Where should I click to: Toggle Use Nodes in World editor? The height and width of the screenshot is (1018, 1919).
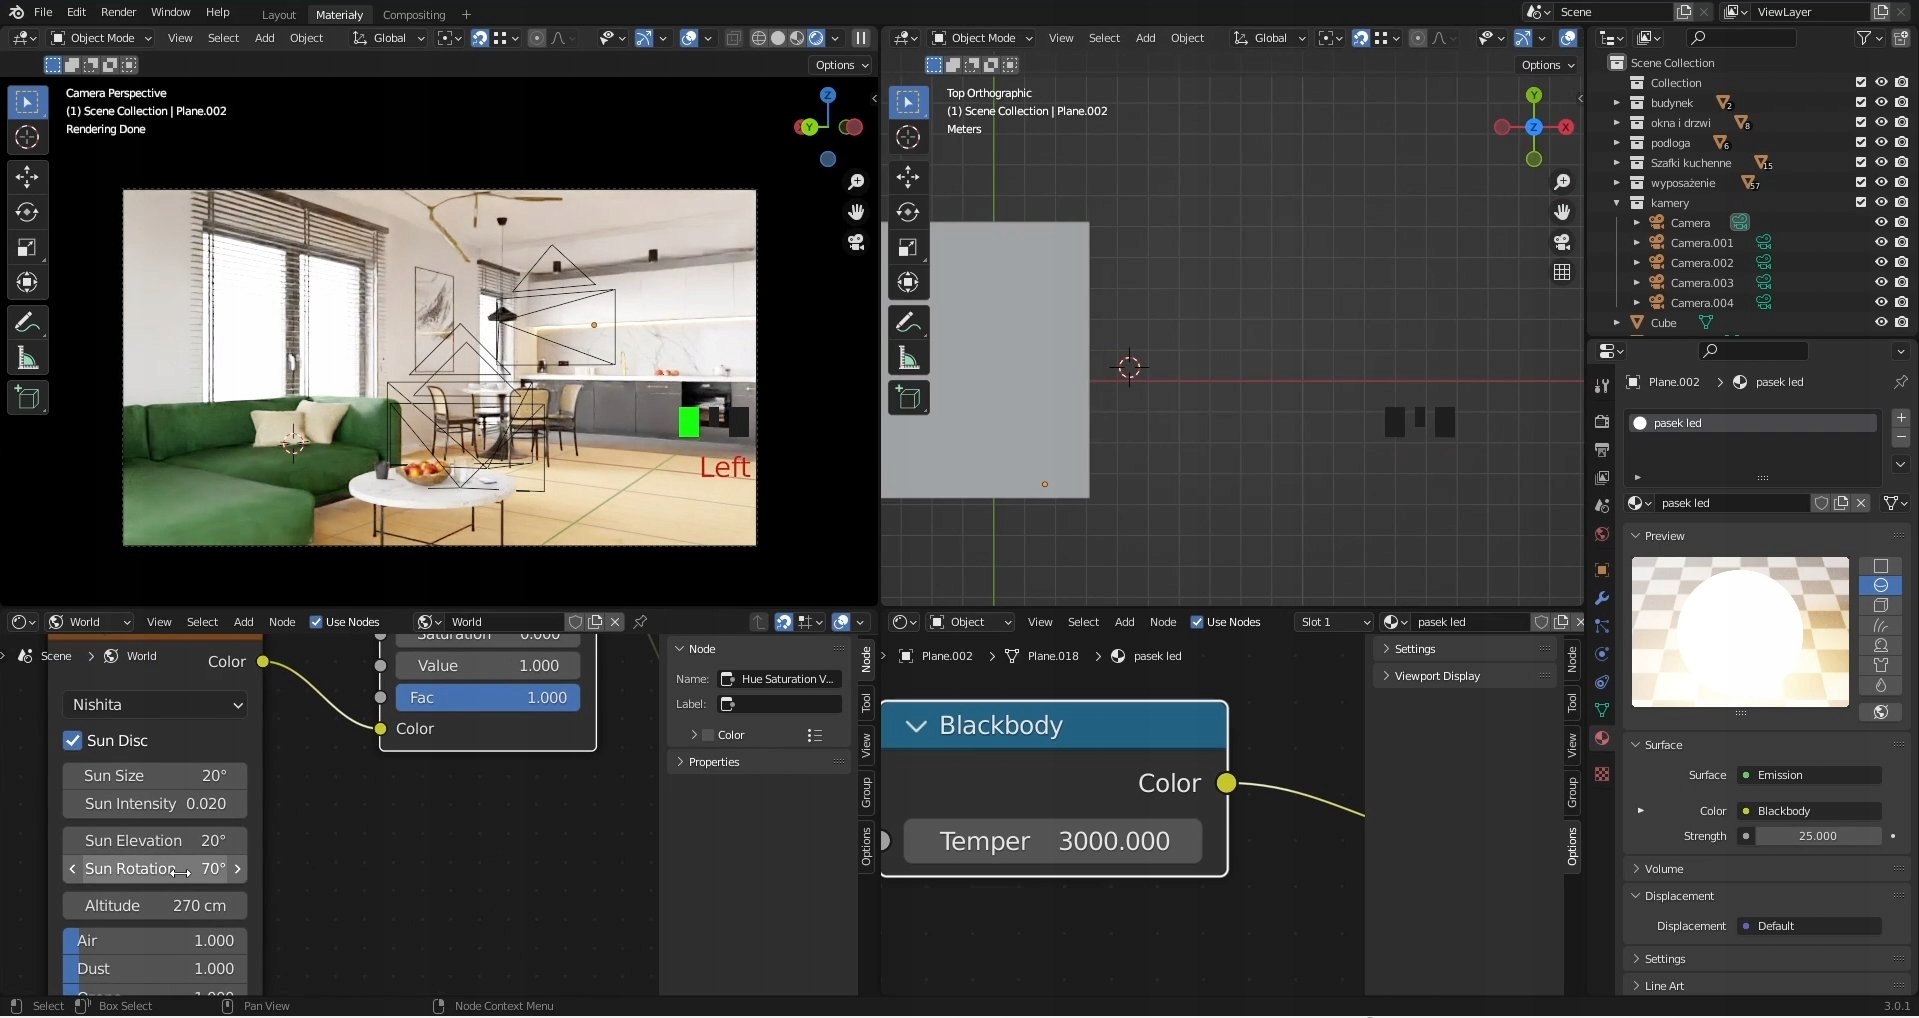[316, 622]
